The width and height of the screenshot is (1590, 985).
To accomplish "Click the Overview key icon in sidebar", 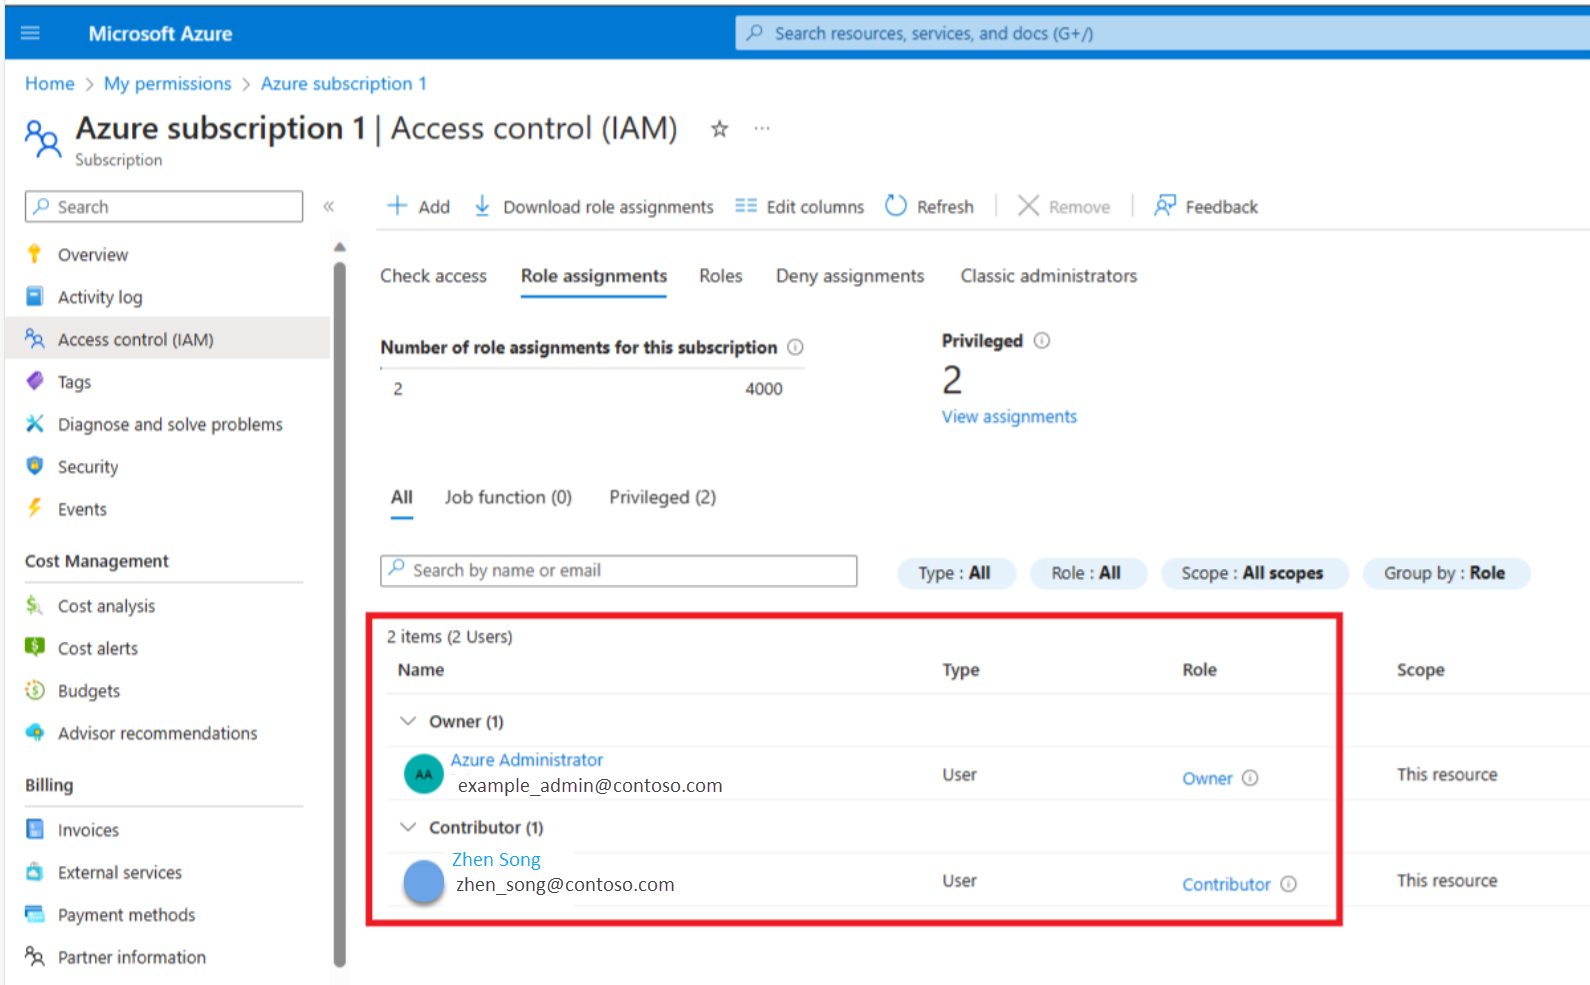I will coord(35,254).
